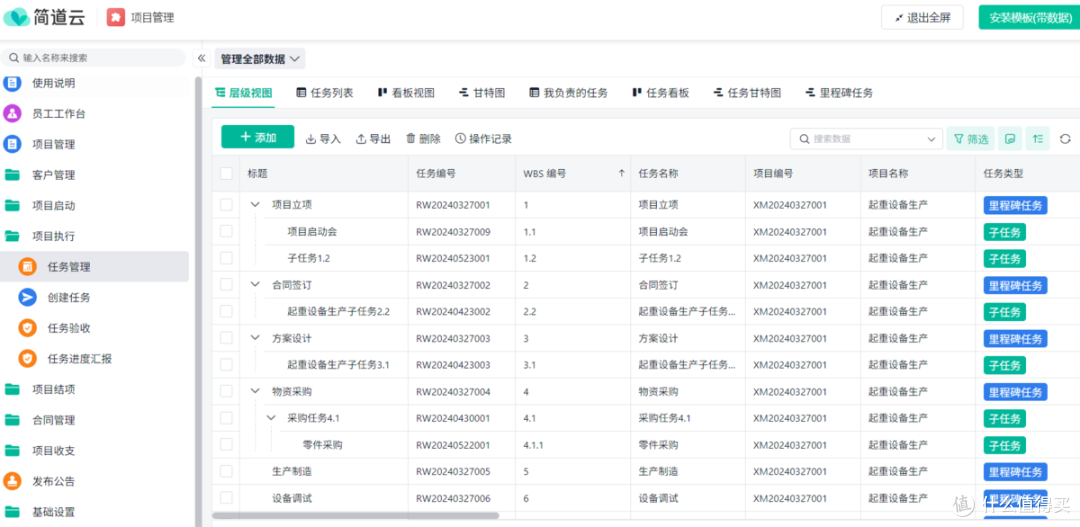1080x527 pixels.
Task: Click the 项目结项 folder icon
Action: pos(12,389)
